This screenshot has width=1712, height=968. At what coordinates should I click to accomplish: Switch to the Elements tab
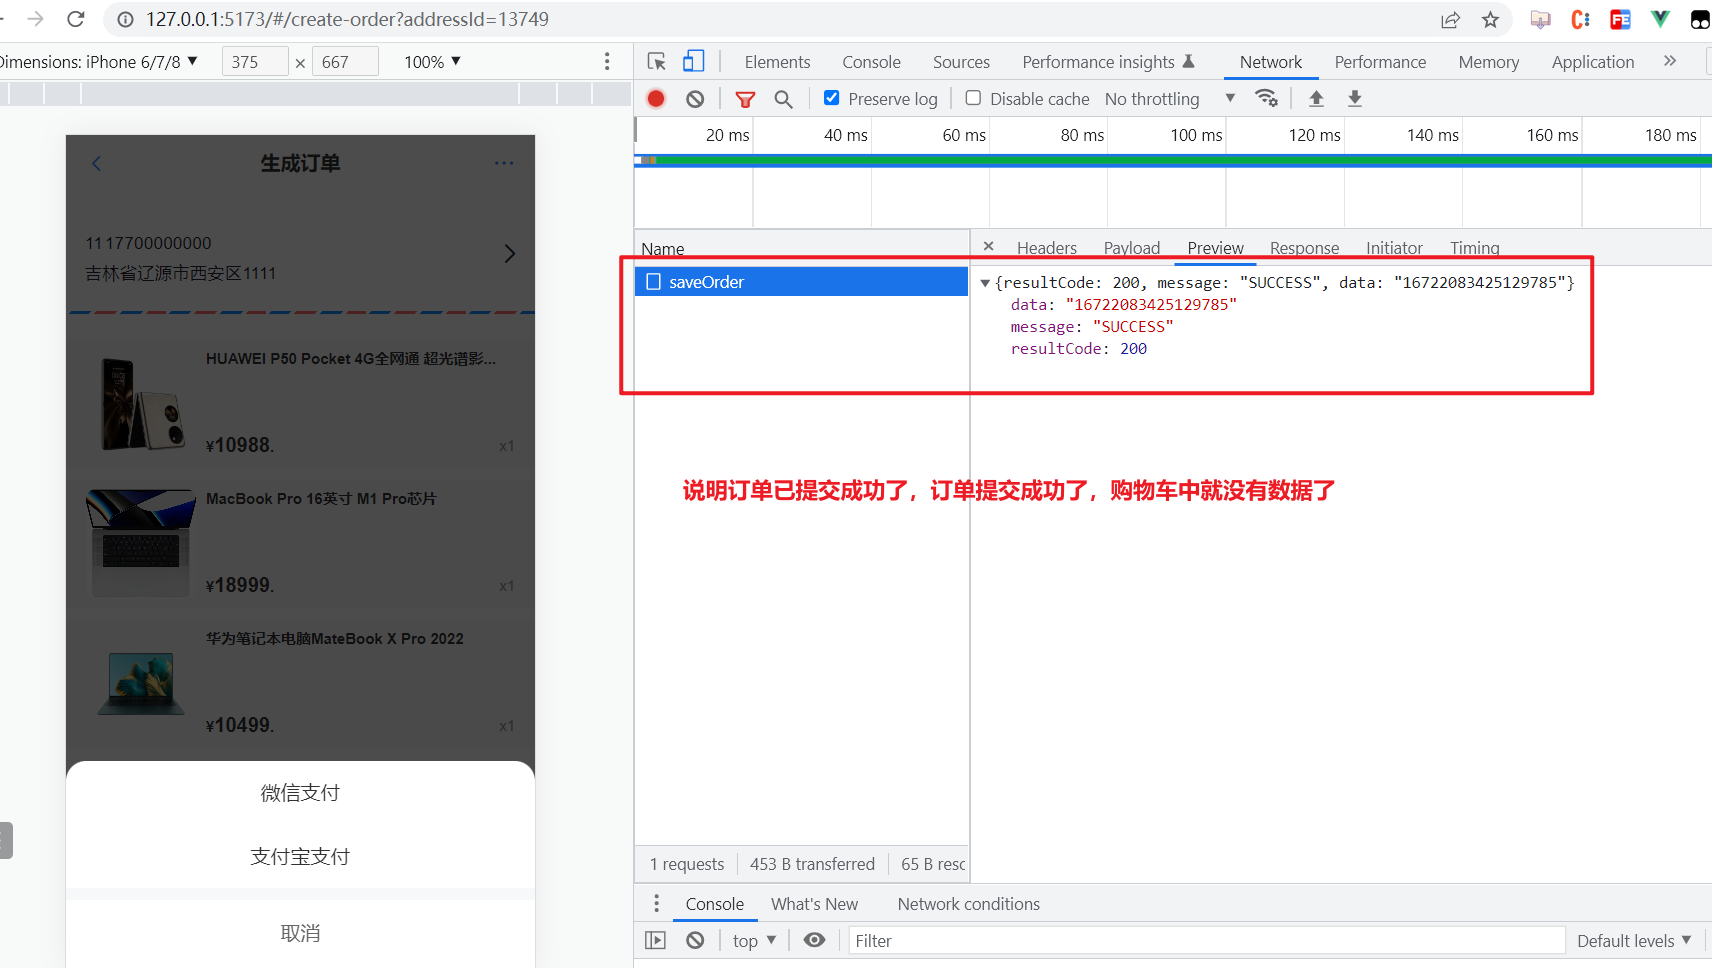pyautogui.click(x=777, y=62)
